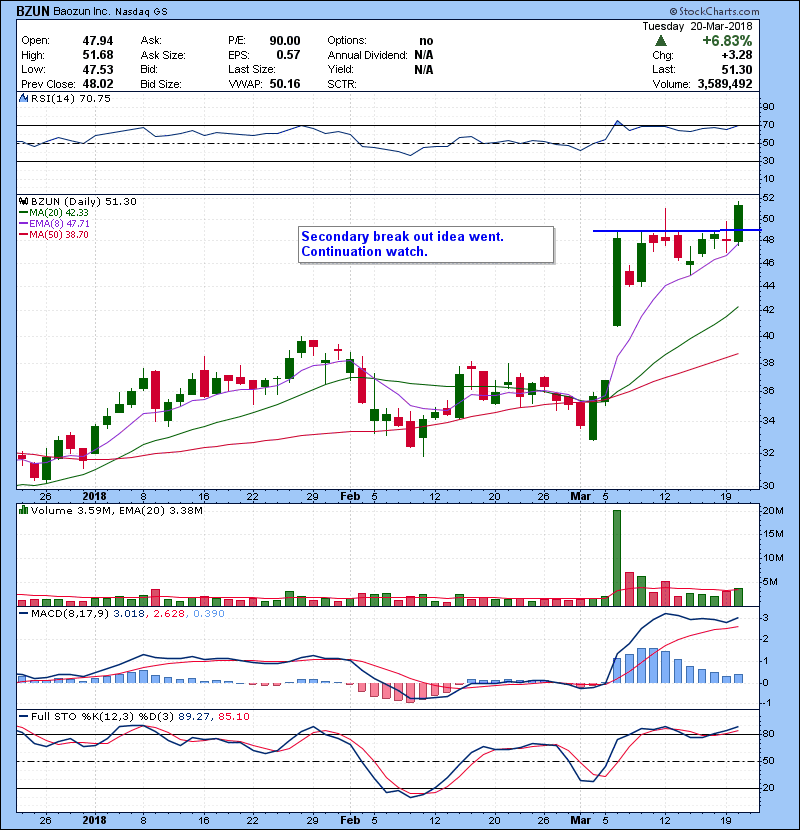Click the +6.83% percent change value

coord(727,41)
